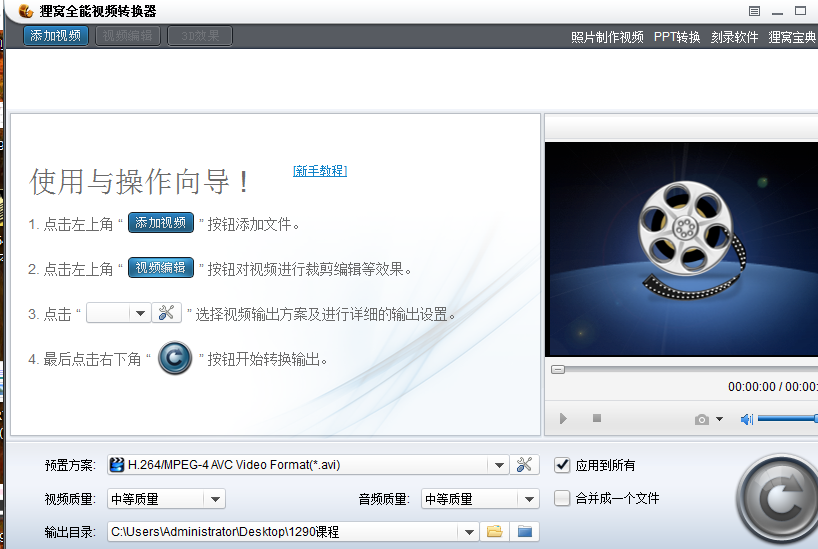Open the 预置方案 format dropdown

pyautogui.click(x=499, y=465)
